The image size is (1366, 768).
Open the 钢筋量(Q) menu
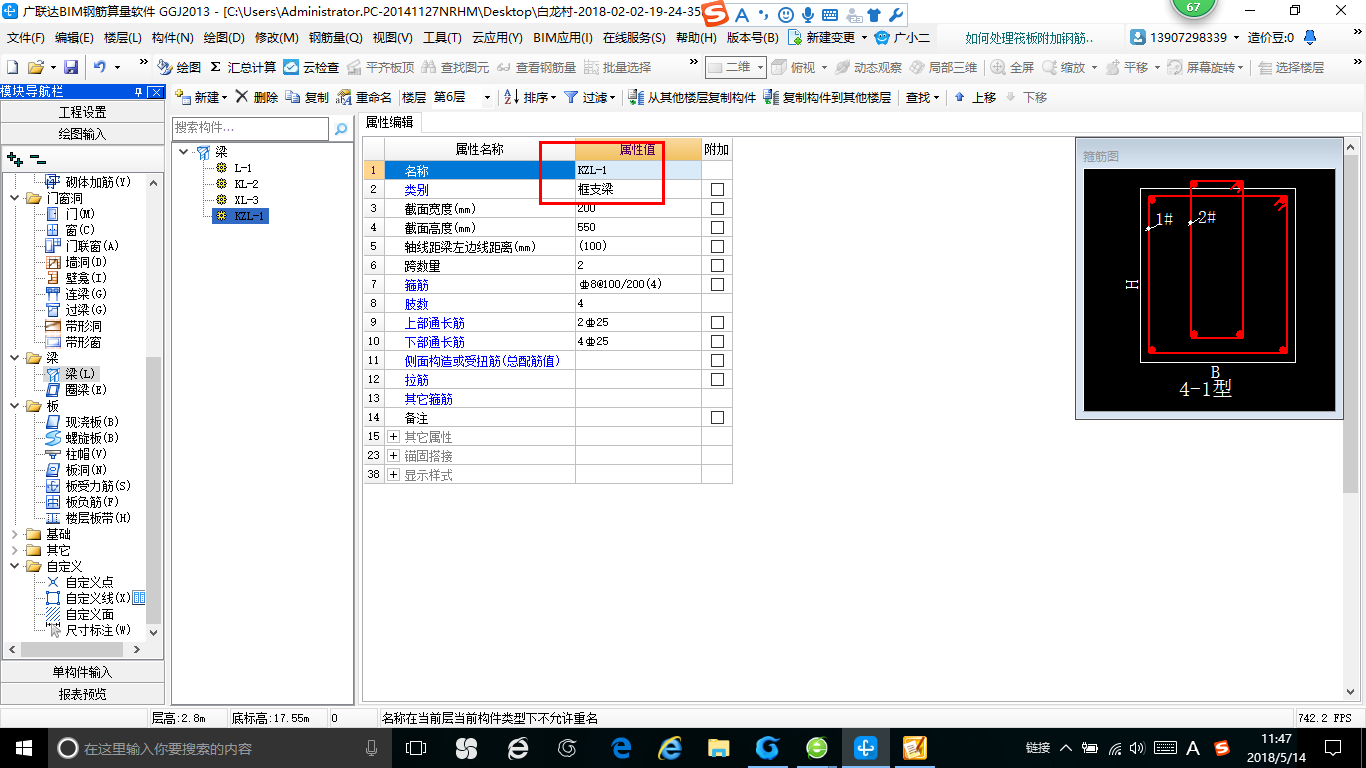coord(335,38)
